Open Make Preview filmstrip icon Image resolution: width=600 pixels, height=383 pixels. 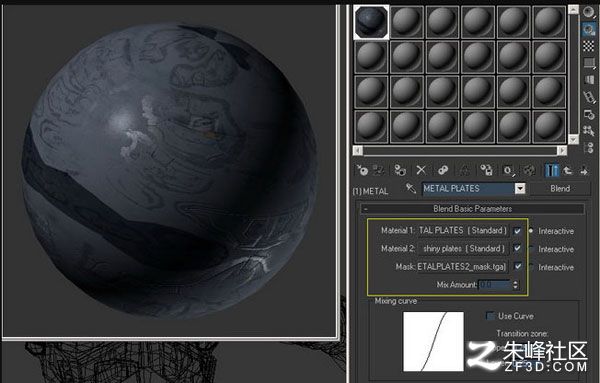point(589,97)
